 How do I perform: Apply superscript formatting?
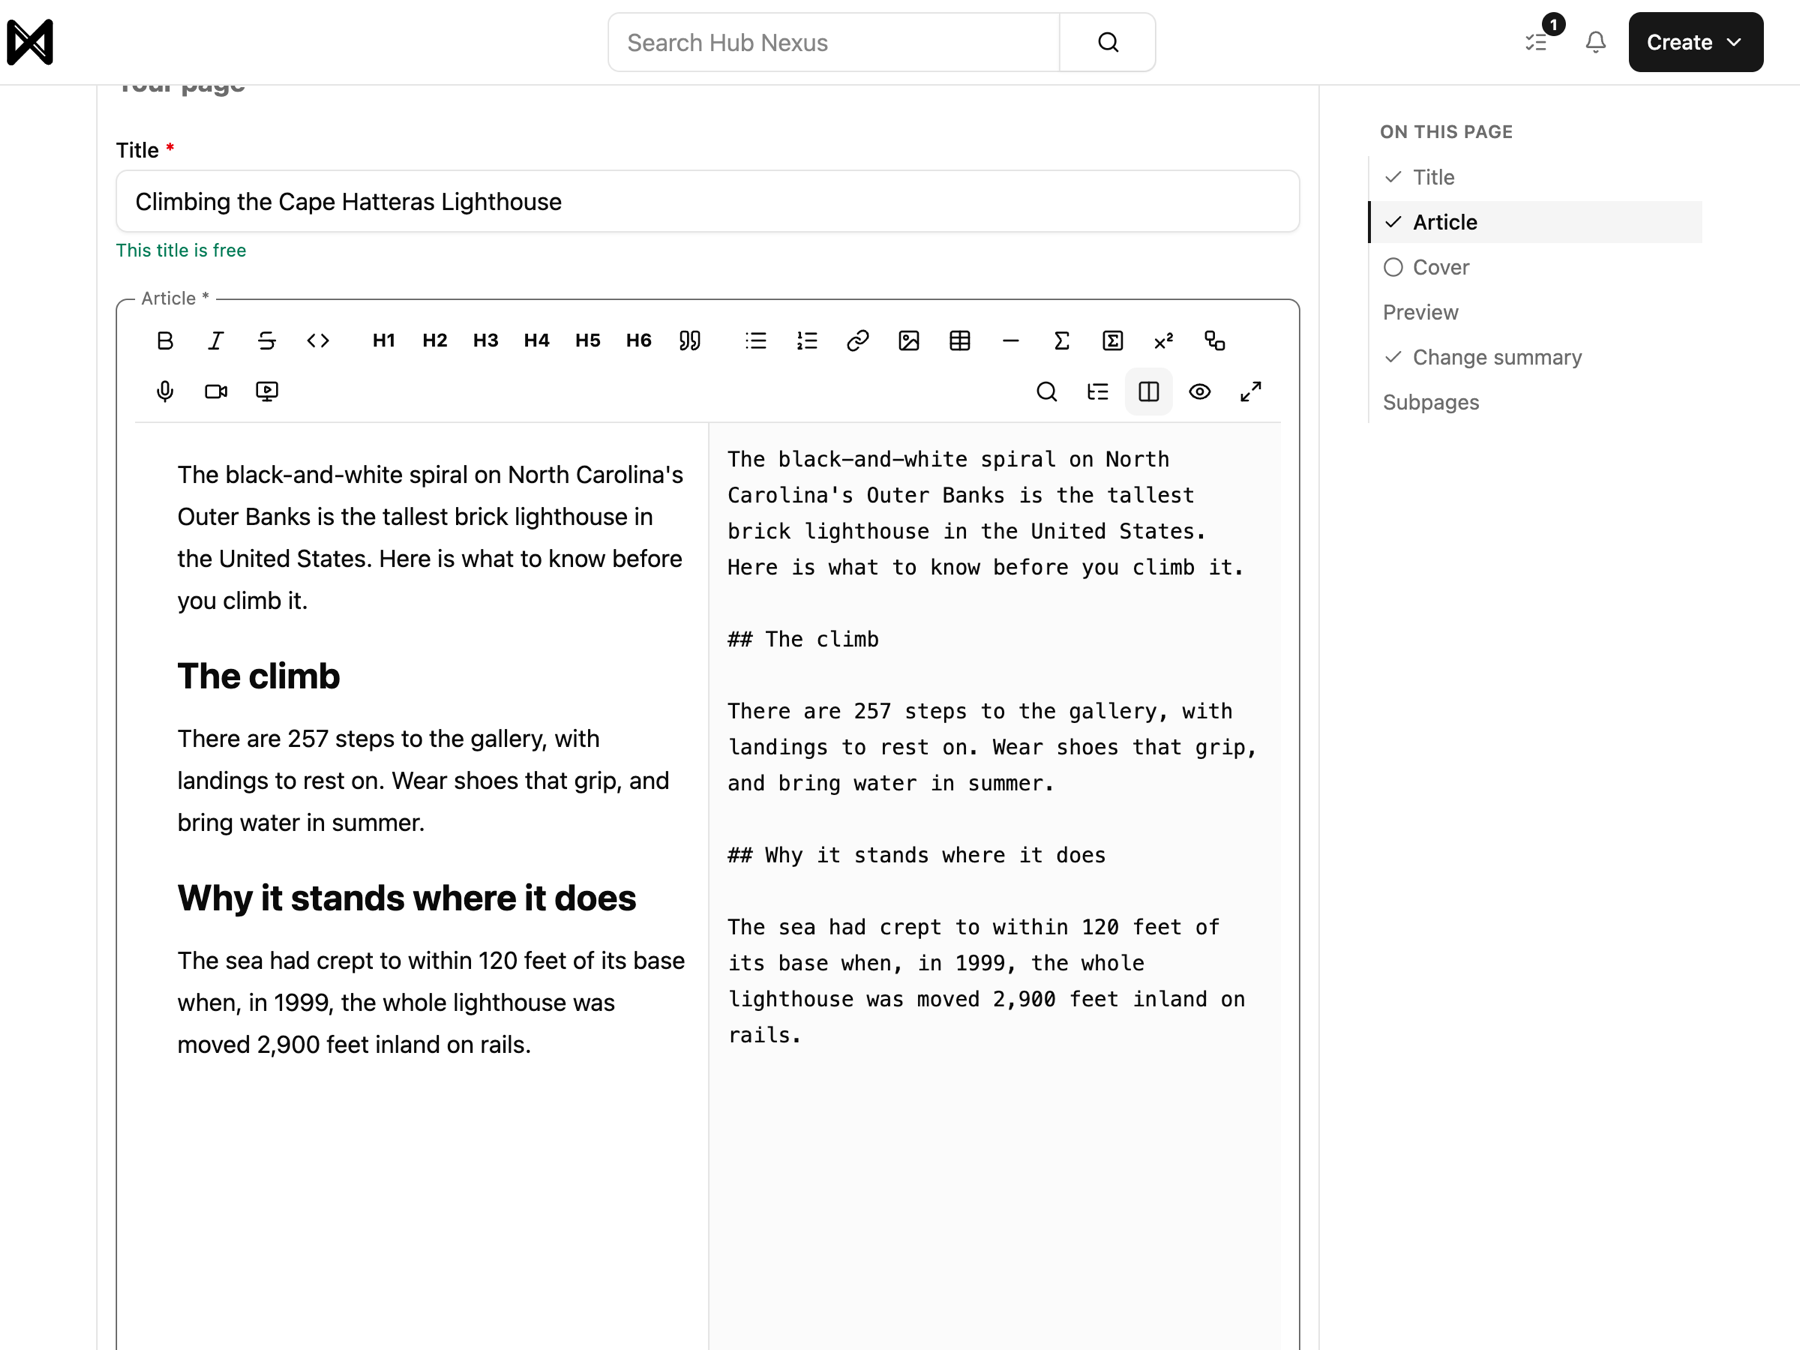tap(1164, 341)
